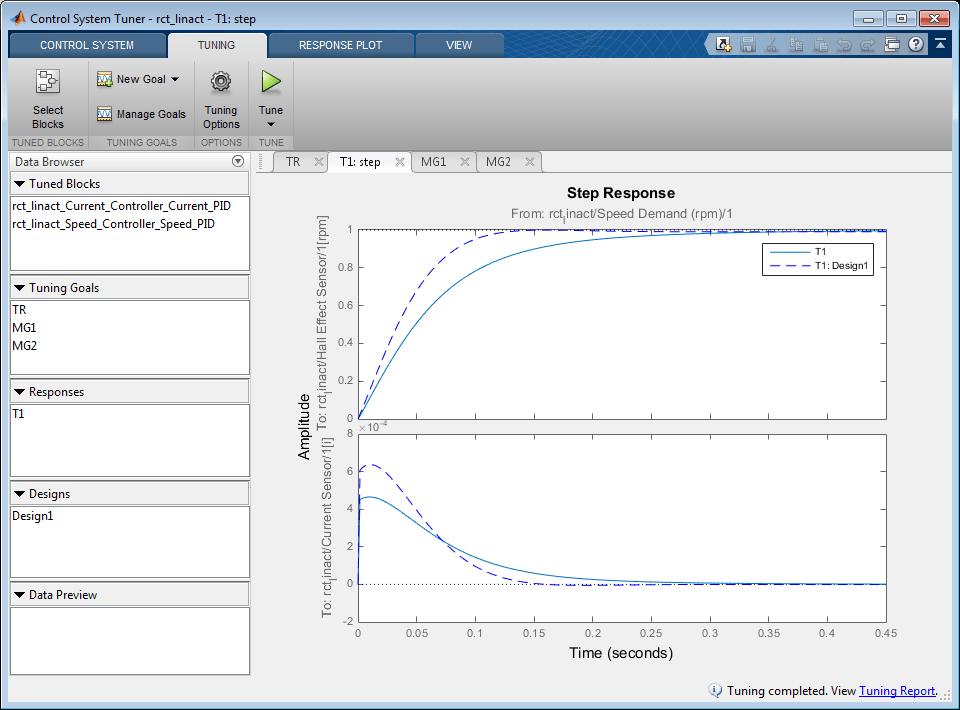This screenshot has height=710, width=960.
Task: Open the Data Browser options menu arrow
Action: tap(238, 162)
